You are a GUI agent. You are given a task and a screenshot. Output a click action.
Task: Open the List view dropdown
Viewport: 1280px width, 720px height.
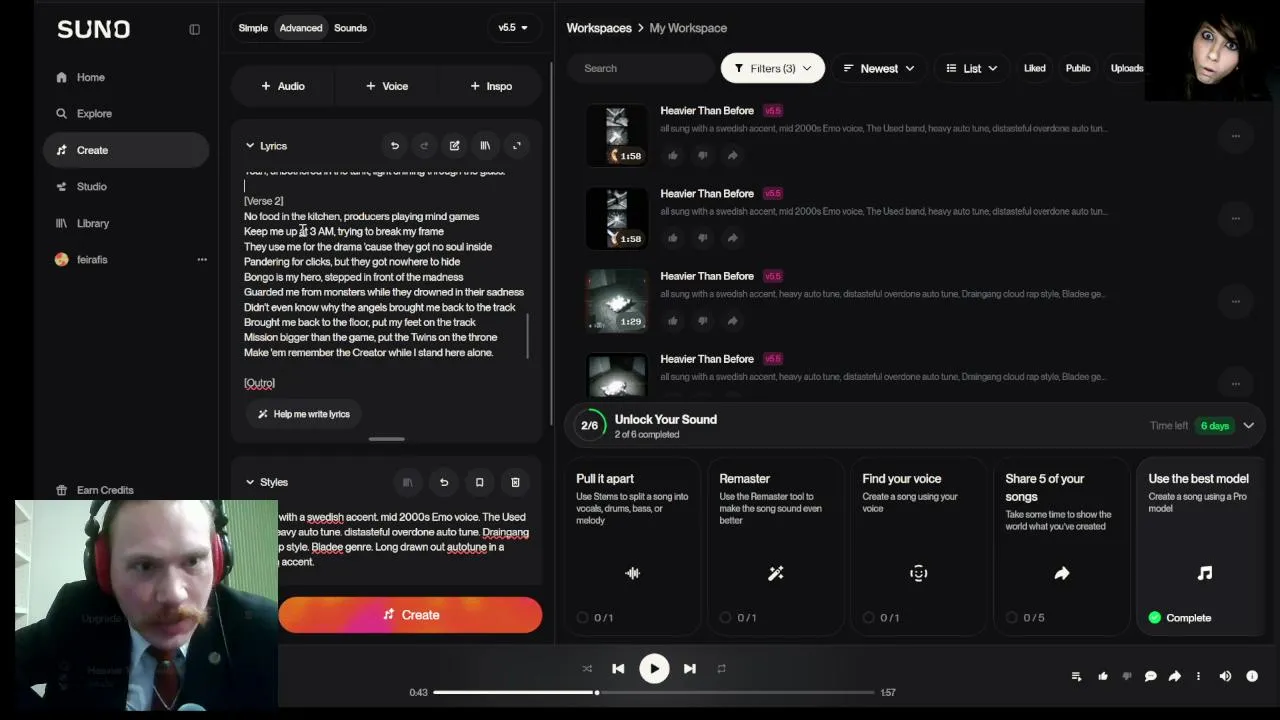pyautogui.click(x=972, y=68)
